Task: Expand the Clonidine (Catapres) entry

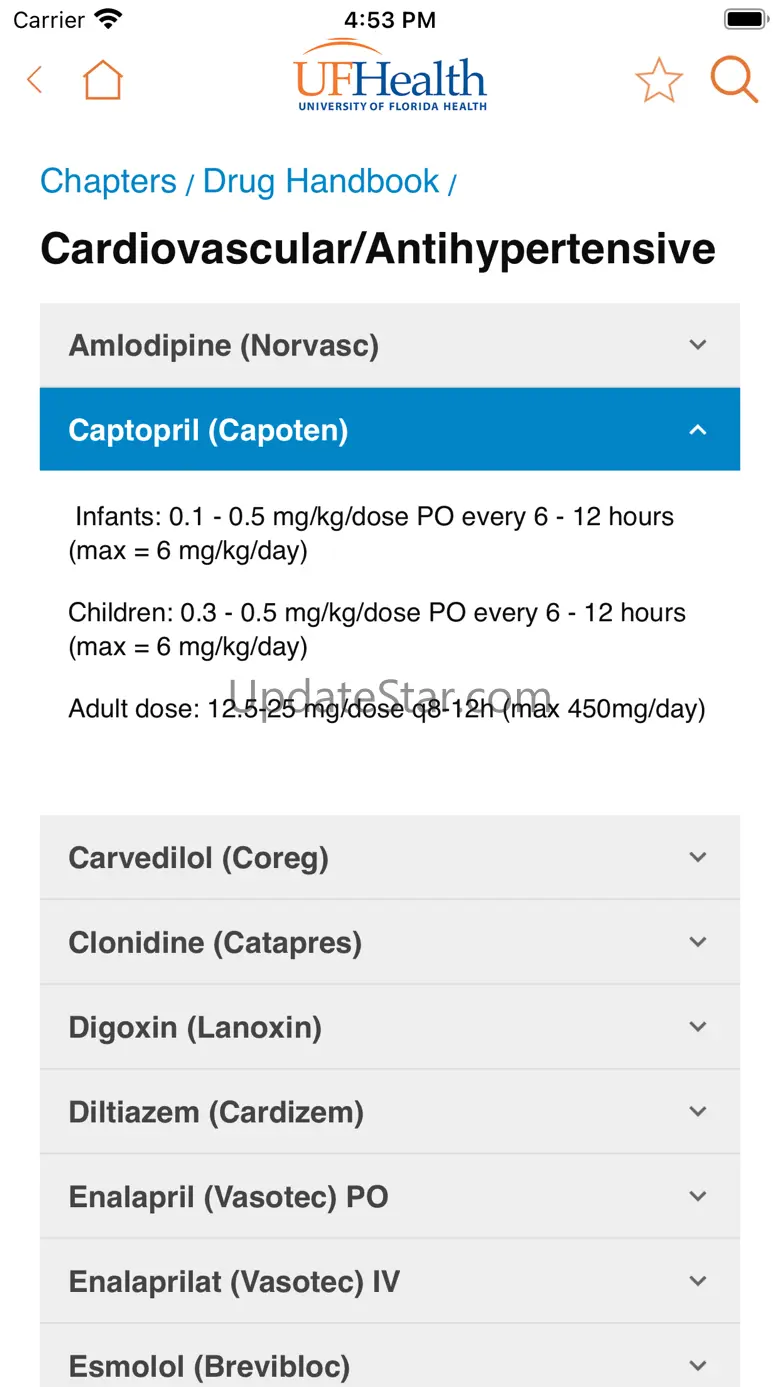Action: [x=389, y=942]
